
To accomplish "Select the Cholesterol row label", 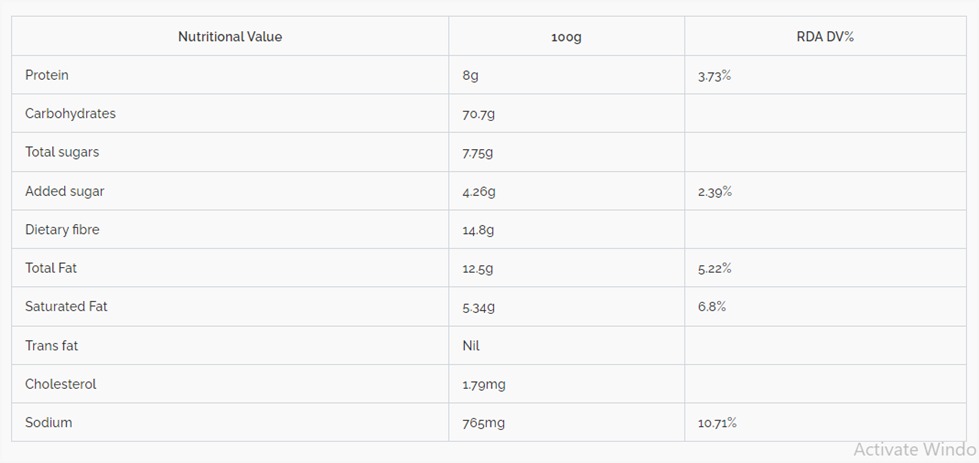I will coord(61,384).
